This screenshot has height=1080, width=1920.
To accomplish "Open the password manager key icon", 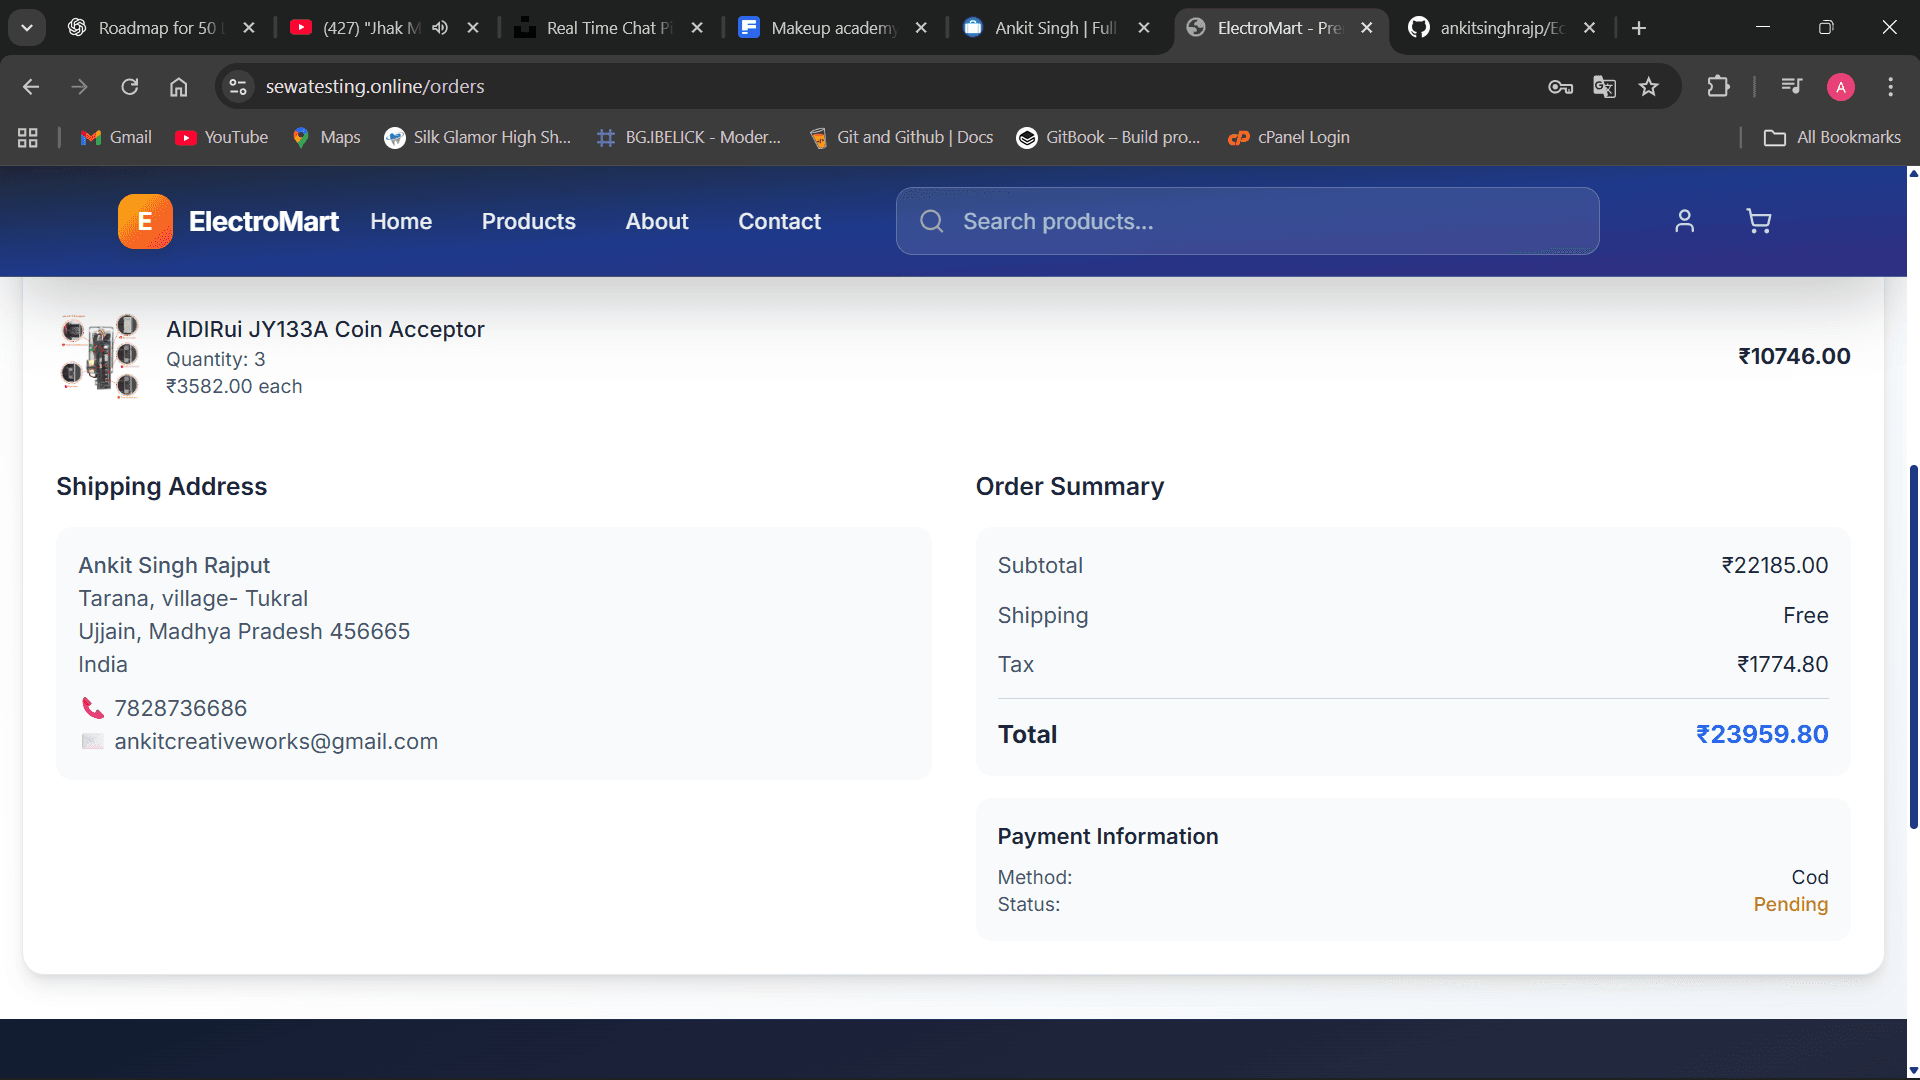I will coord(1560,87).
